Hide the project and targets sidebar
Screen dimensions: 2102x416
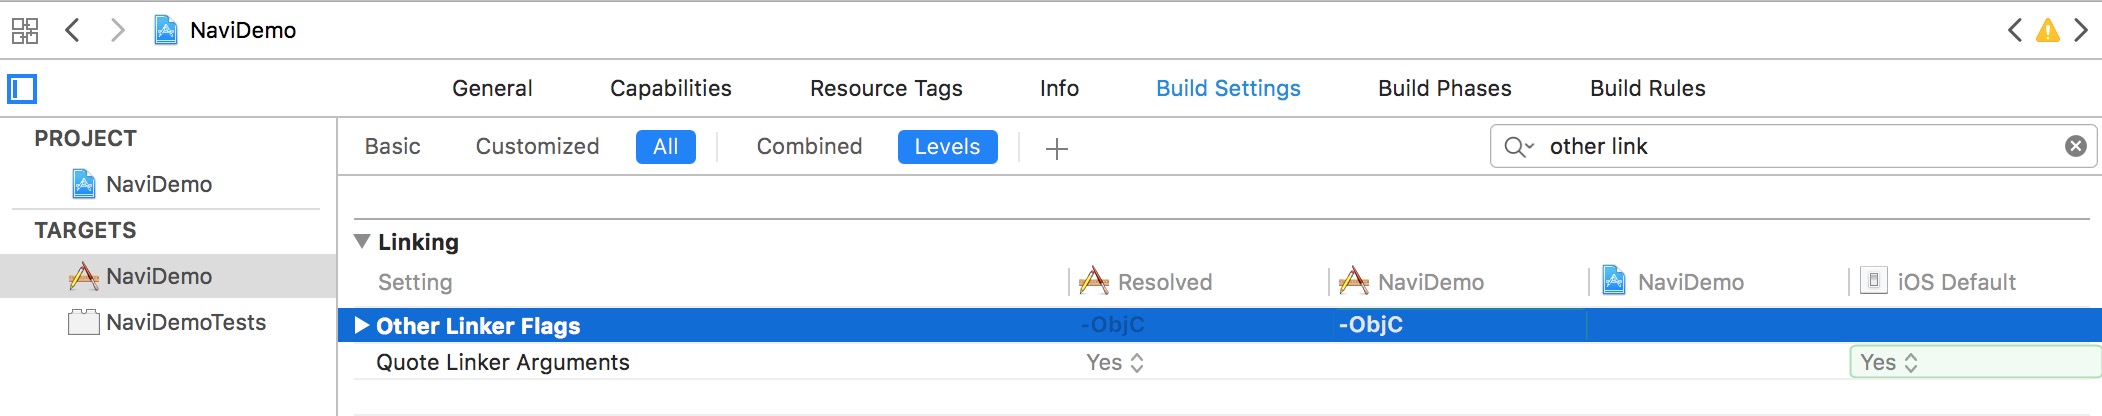[x=22, y=89]
